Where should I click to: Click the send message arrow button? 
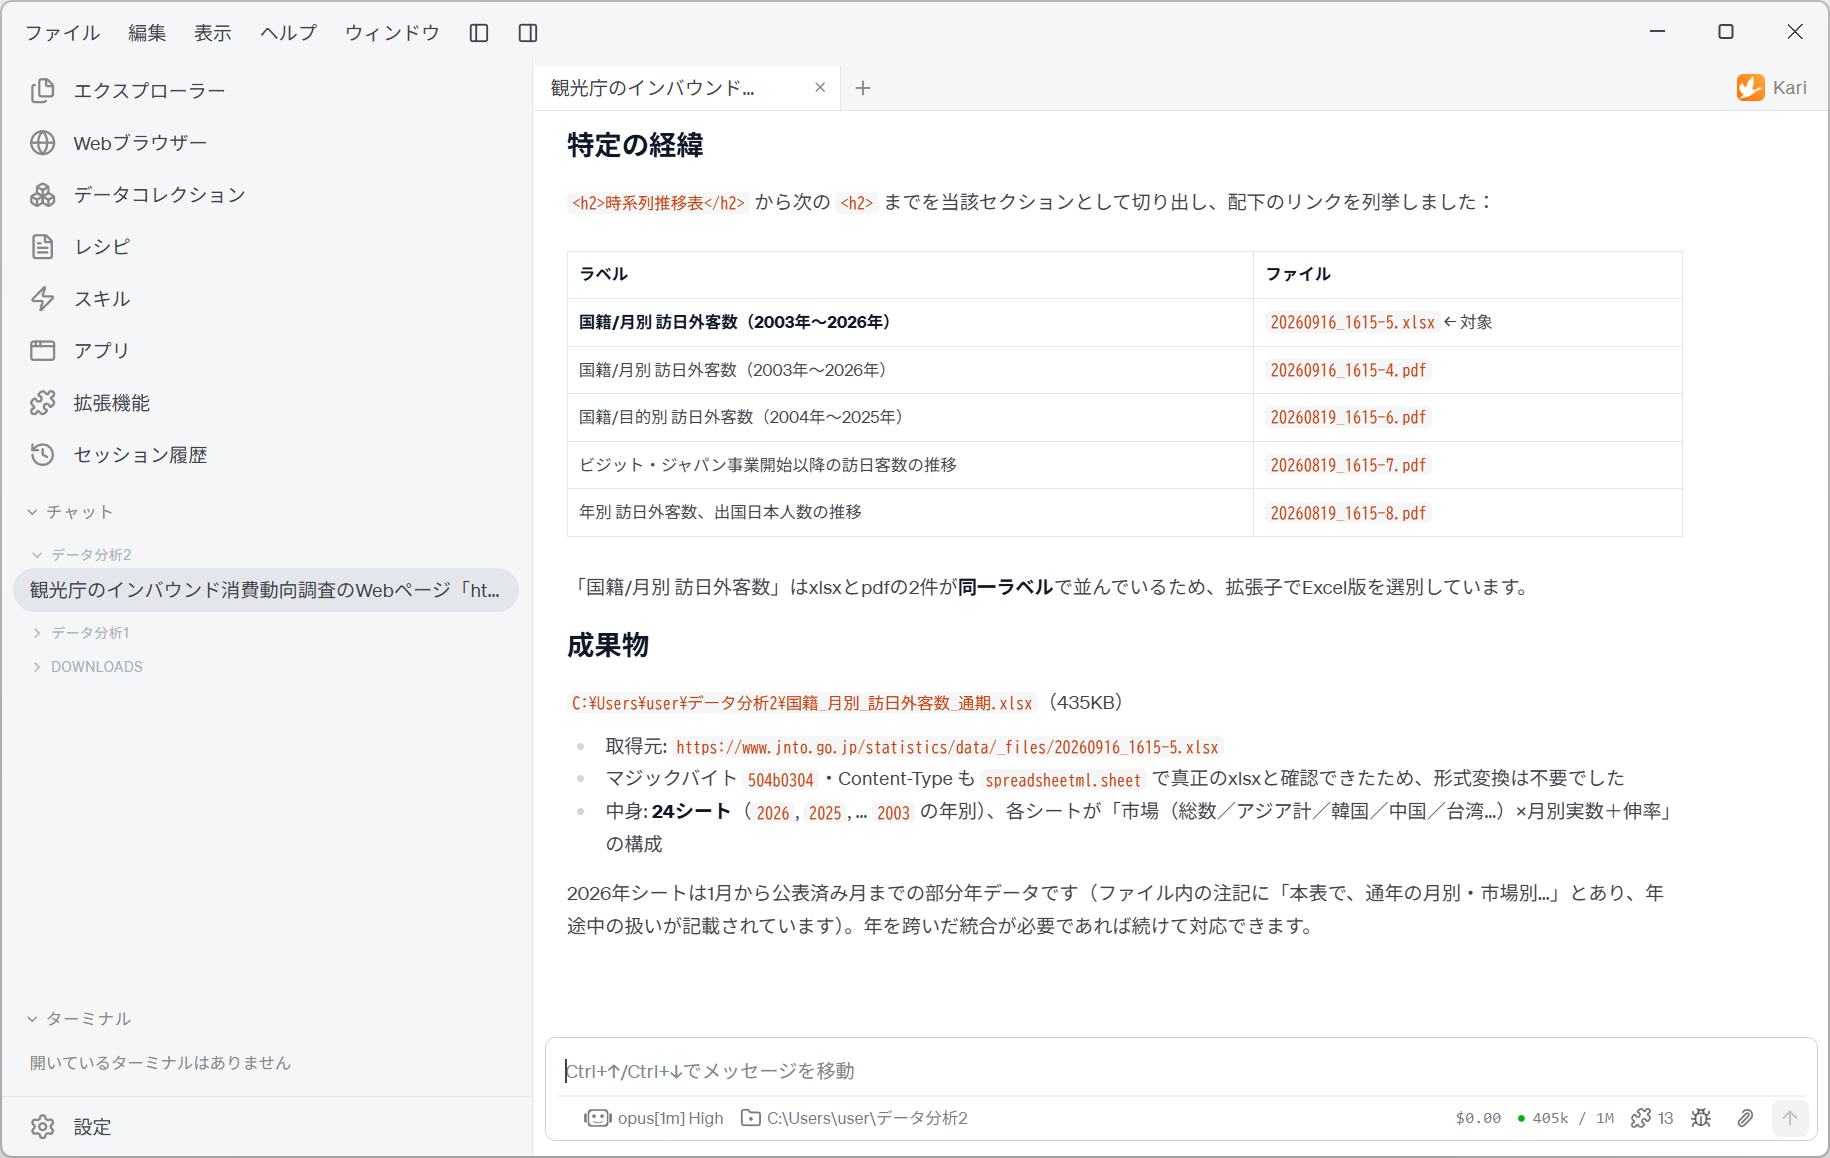coord(1790,1118)
